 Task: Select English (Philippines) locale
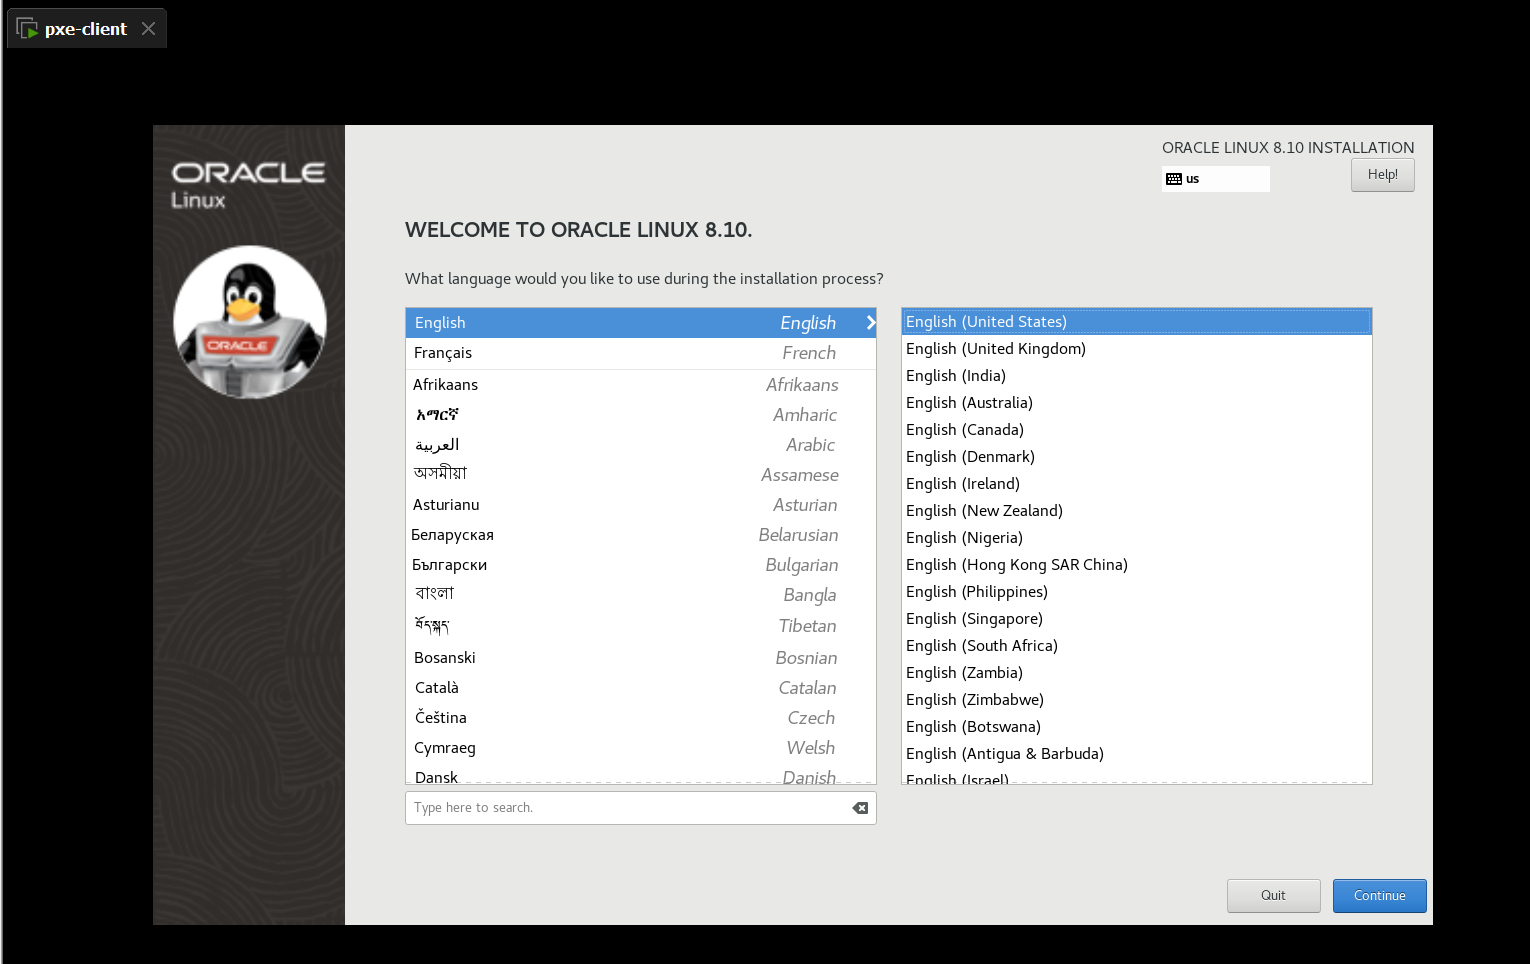[x=1137, y=592]
